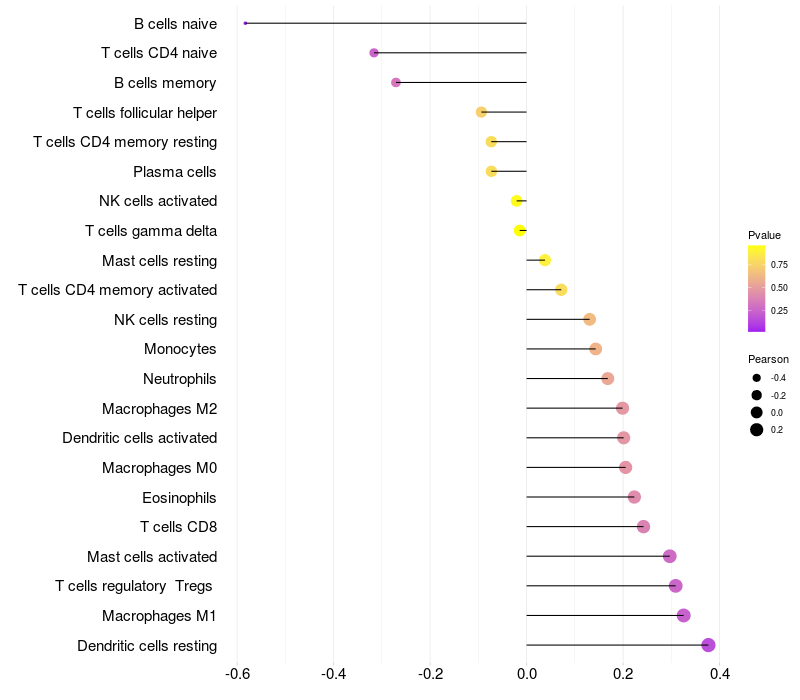Click the Monocytes data point
This screenshot has width=800, height=700.
pyautogui.click(x=596, y=349)
